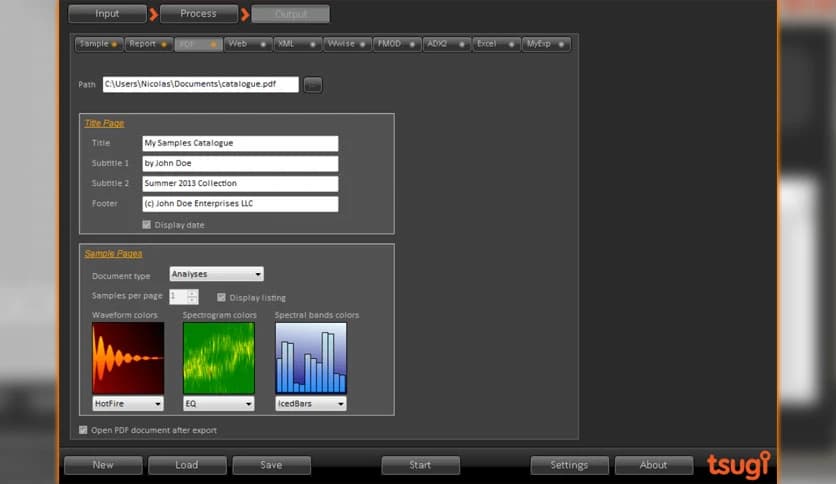
Task: Click the 'Sample Pages' section heading
Action: tap(113, 253)
